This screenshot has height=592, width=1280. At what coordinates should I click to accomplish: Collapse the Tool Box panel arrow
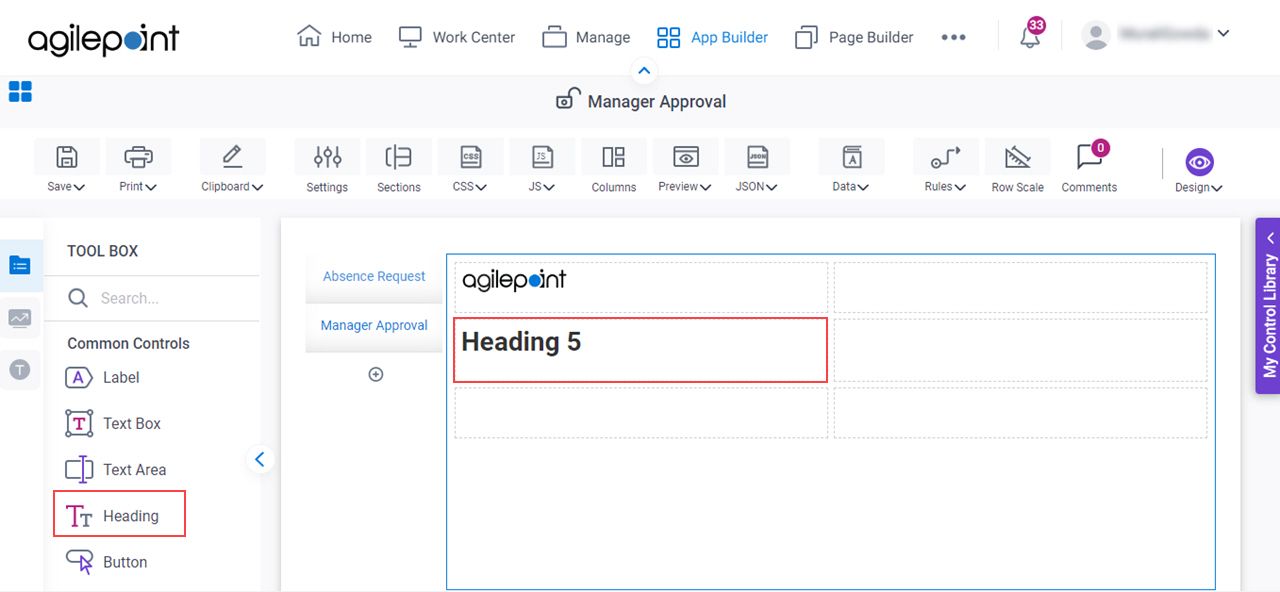[260, 459]
